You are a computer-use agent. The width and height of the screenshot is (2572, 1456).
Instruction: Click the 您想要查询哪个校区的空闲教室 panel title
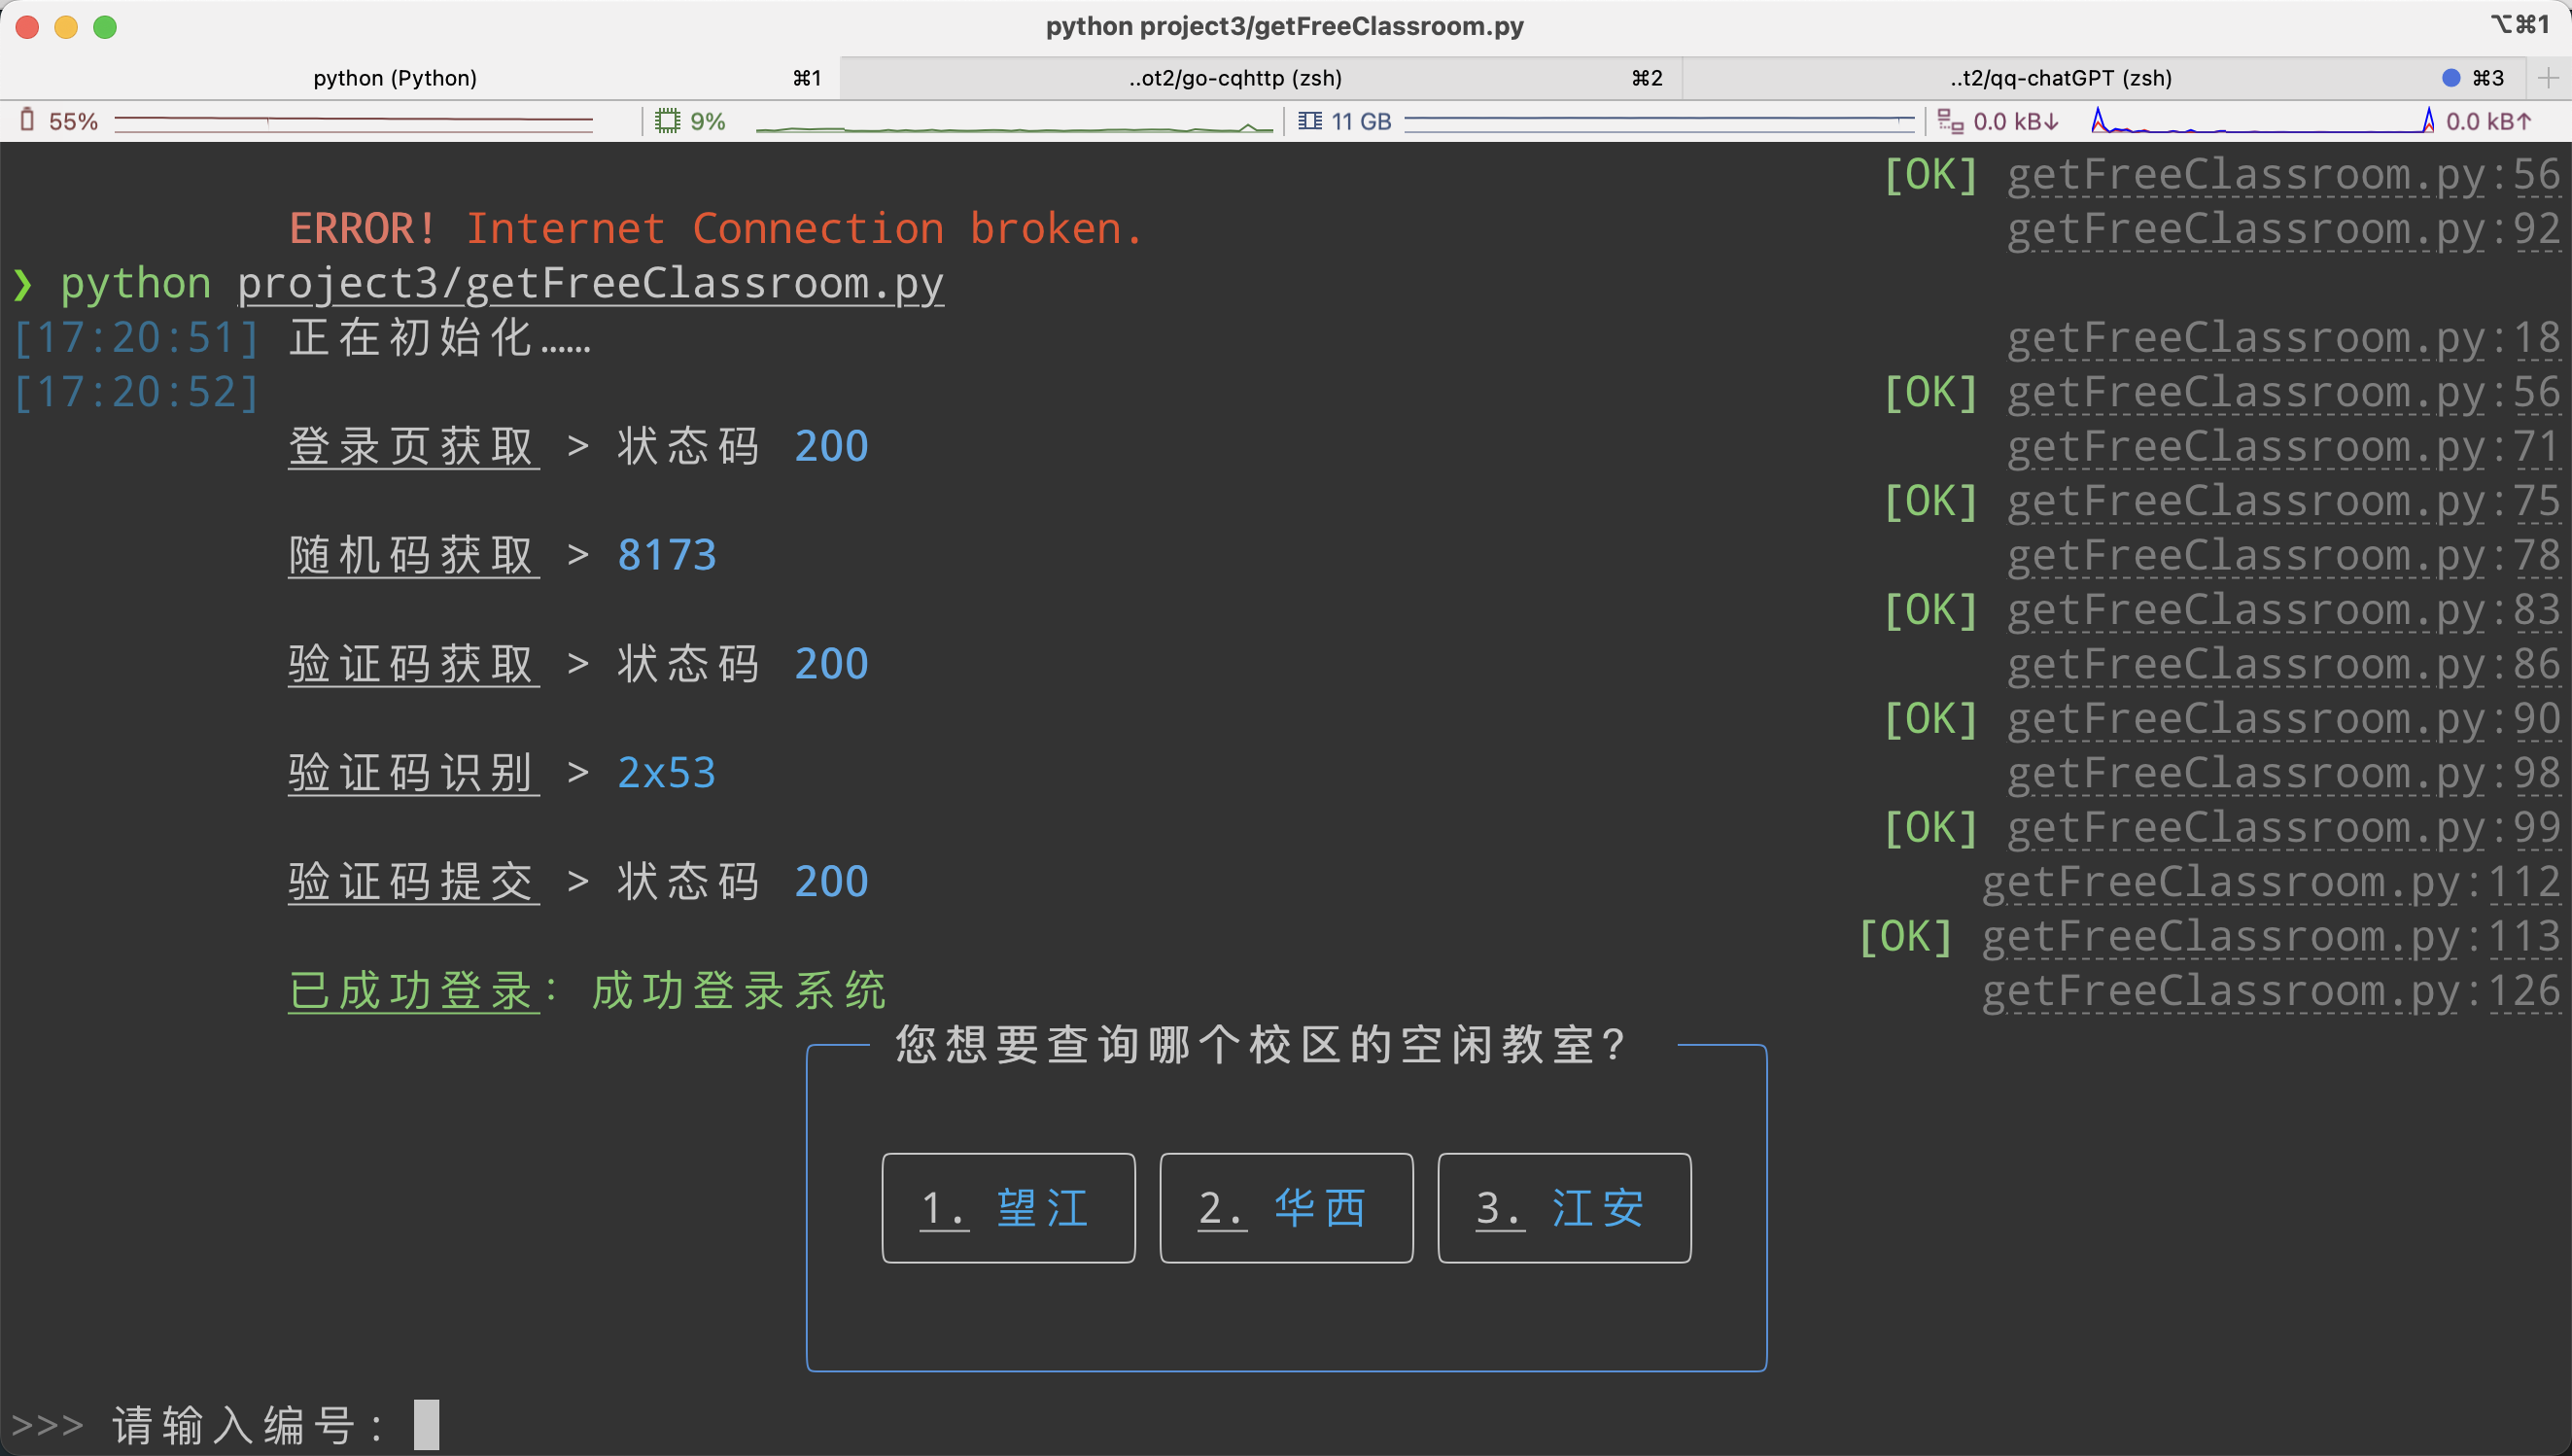point(1261,1045)
